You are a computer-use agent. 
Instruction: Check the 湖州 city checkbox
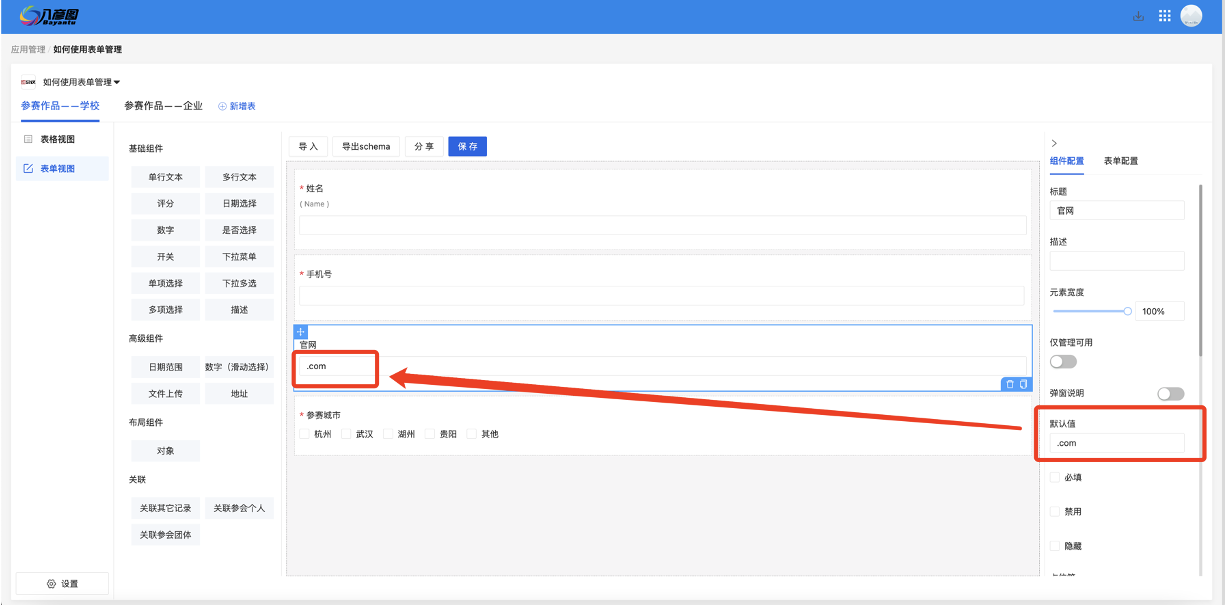pyautogui.click(x=388, y=434)
